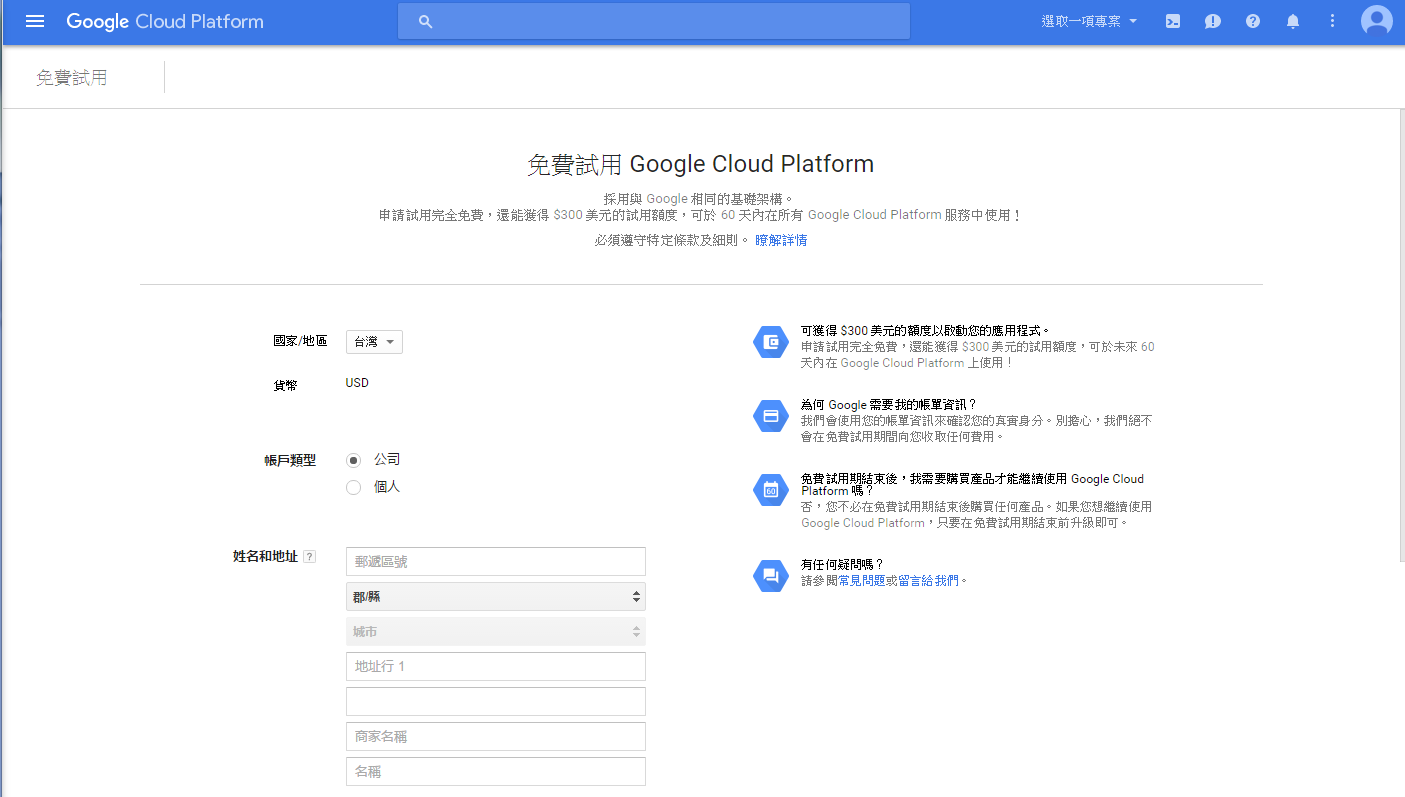Click the chat questions hexagon icon
This screenshot has width=1405, height=797.
coord(771,575)
